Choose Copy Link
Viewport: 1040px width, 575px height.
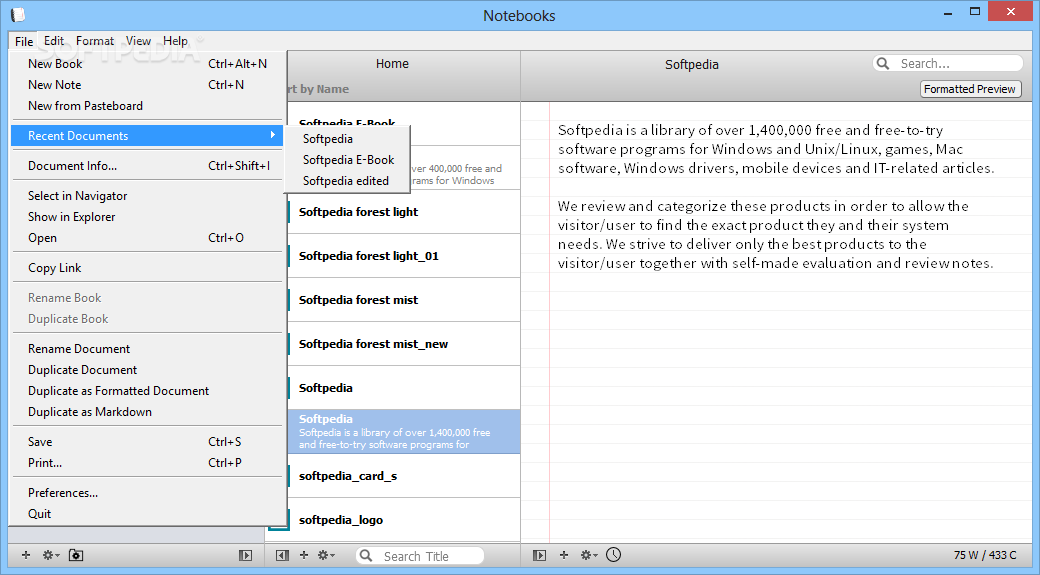pos(148,268)
